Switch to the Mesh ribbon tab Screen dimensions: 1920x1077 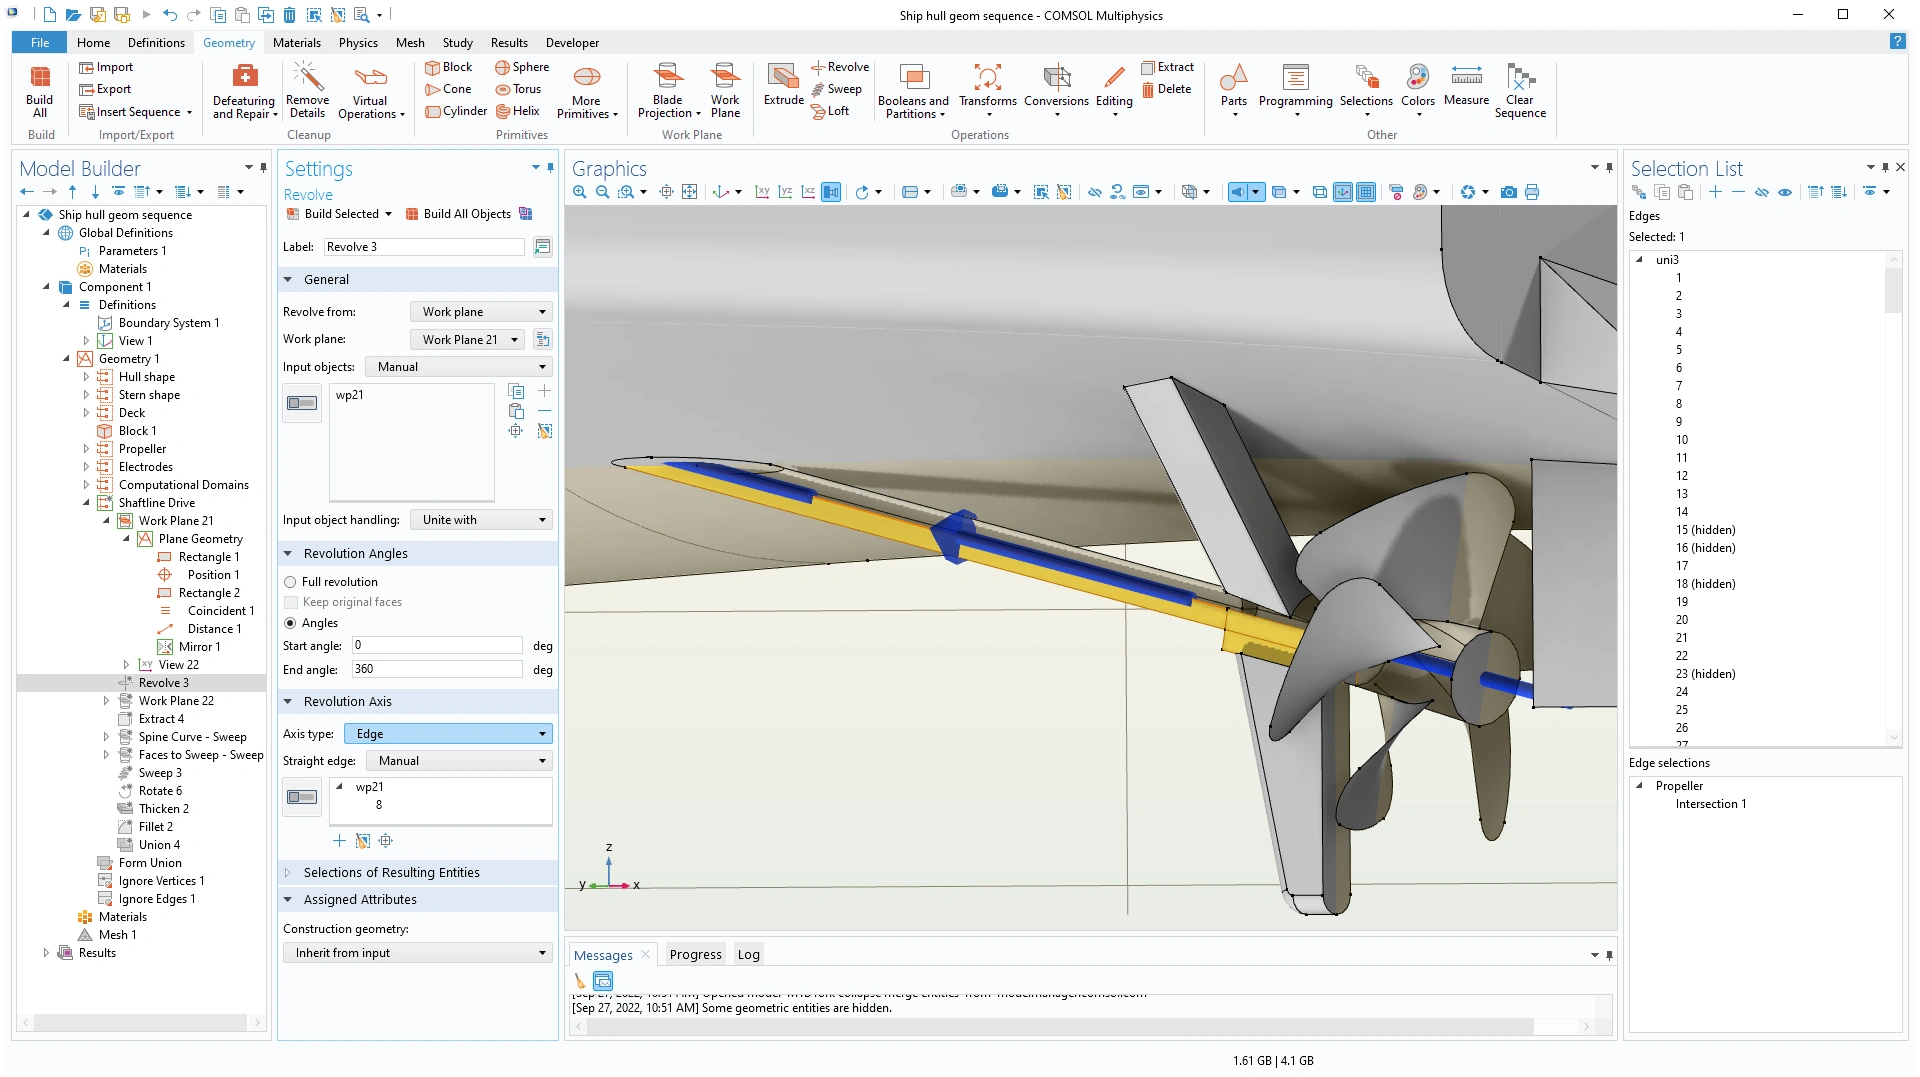pyautogui.click(x=410, y=43)
